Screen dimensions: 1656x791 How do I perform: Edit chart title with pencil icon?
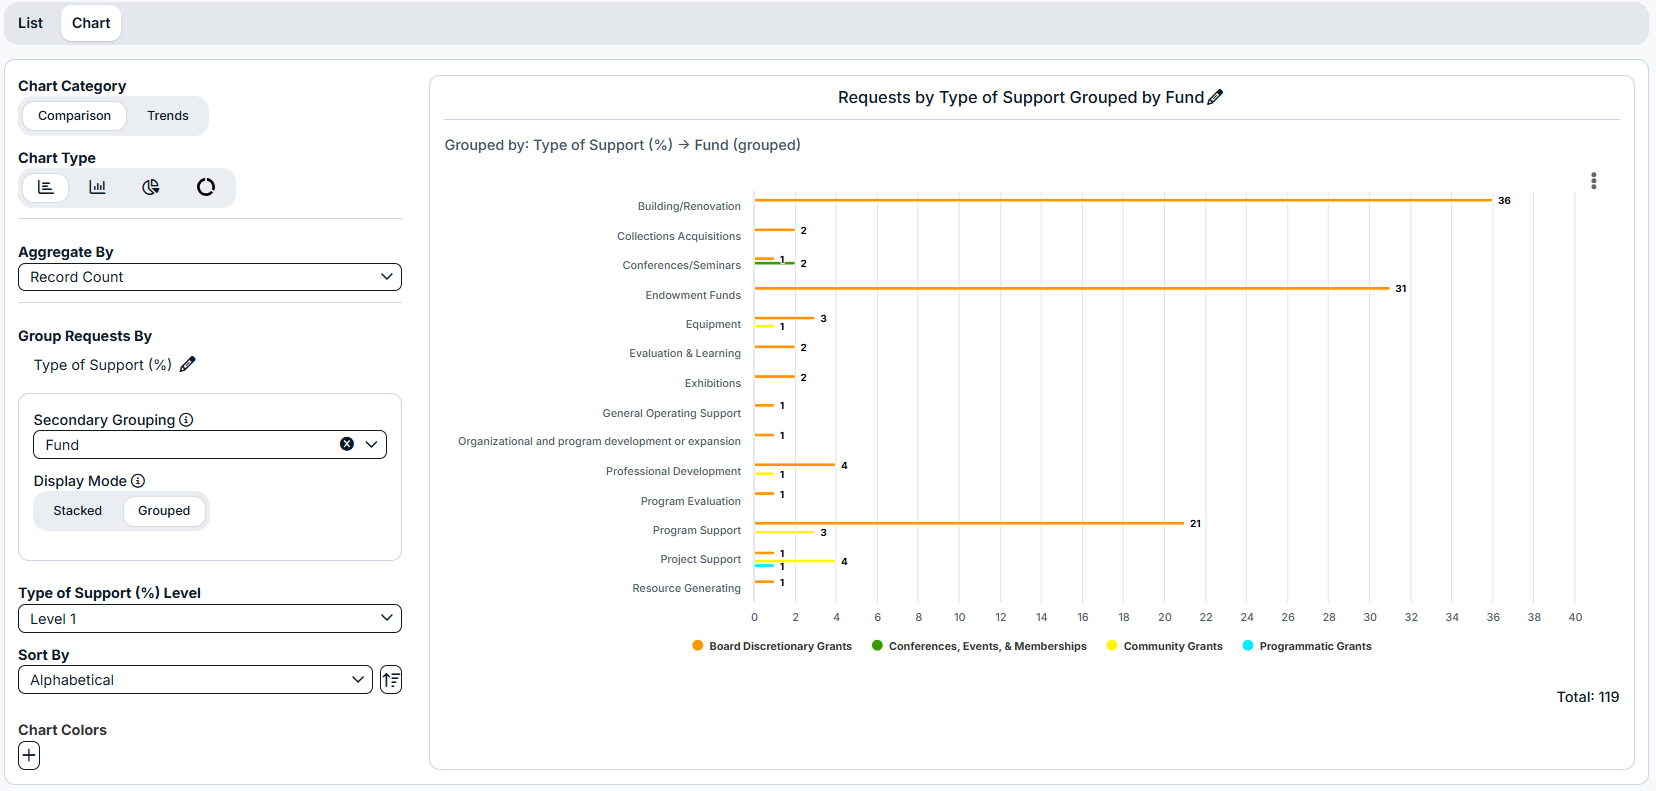[1215, 97]
